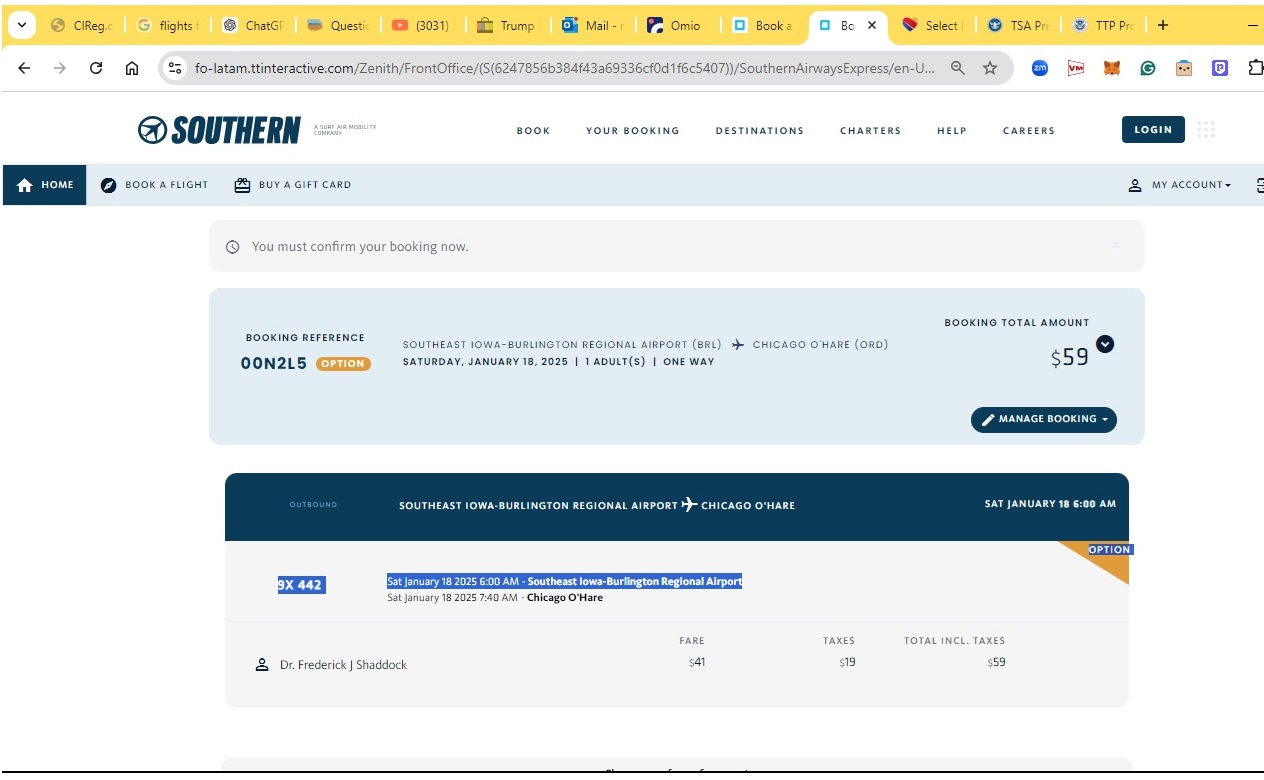Open the apps grid icon beside Login
The image size is (1264, 780).
click(1206, 130)
